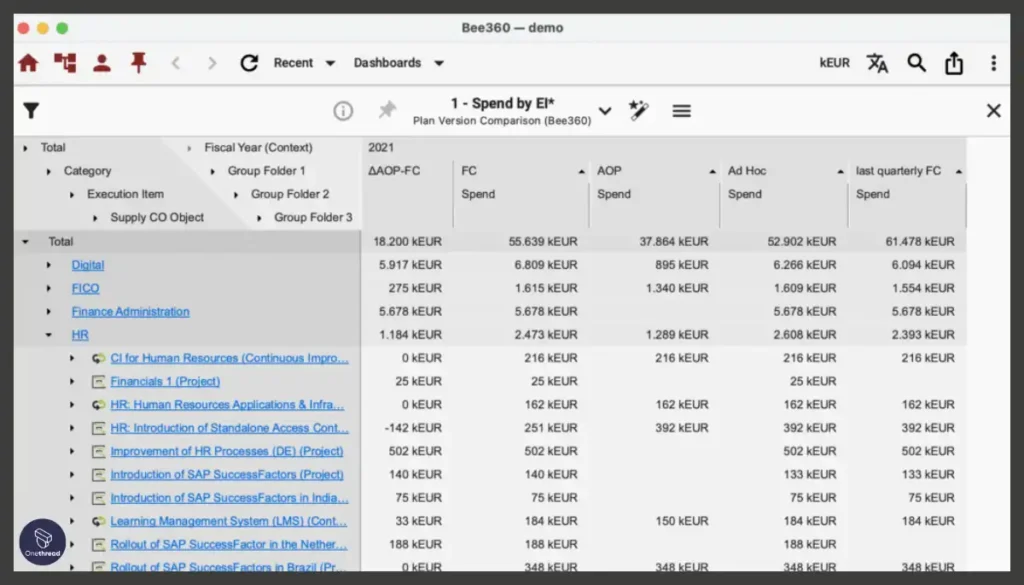Open the filter funnel icon

tap(31, 110)
